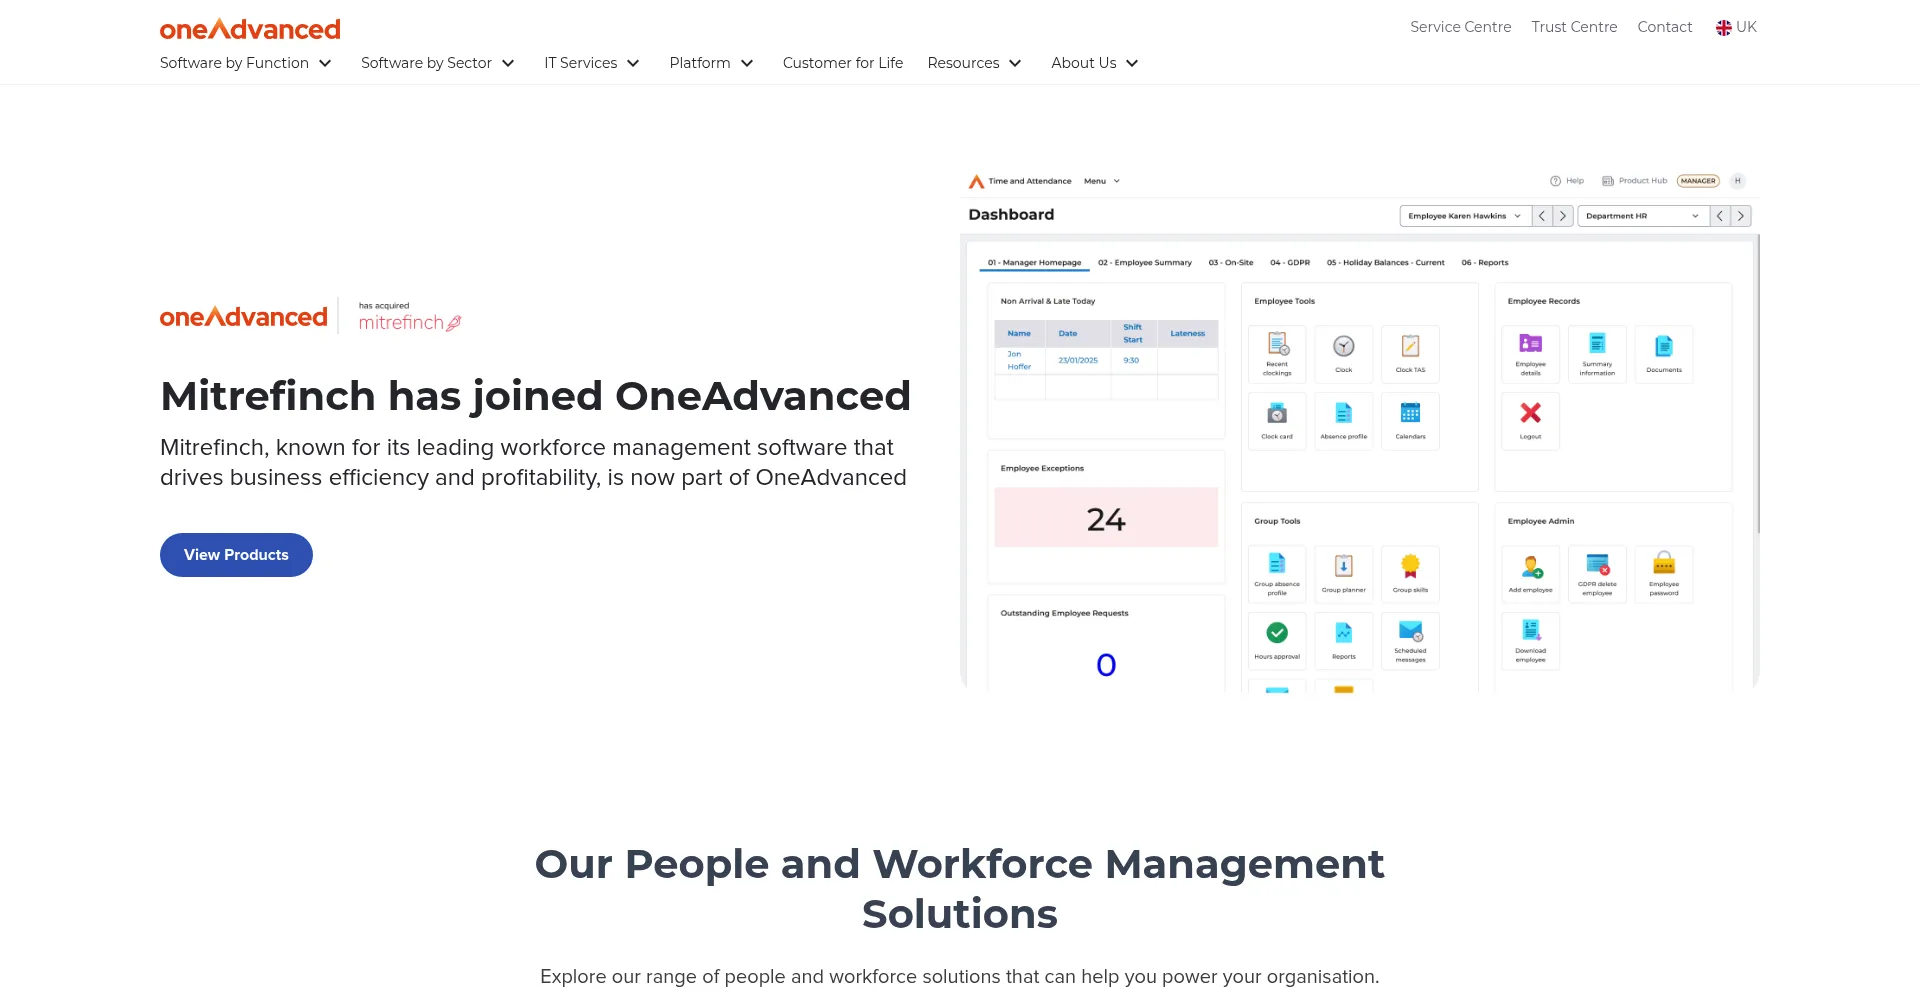Screen dimensions: 1920x993
Task: Open the Scheduled messages icon
Action: [1410, 641]
